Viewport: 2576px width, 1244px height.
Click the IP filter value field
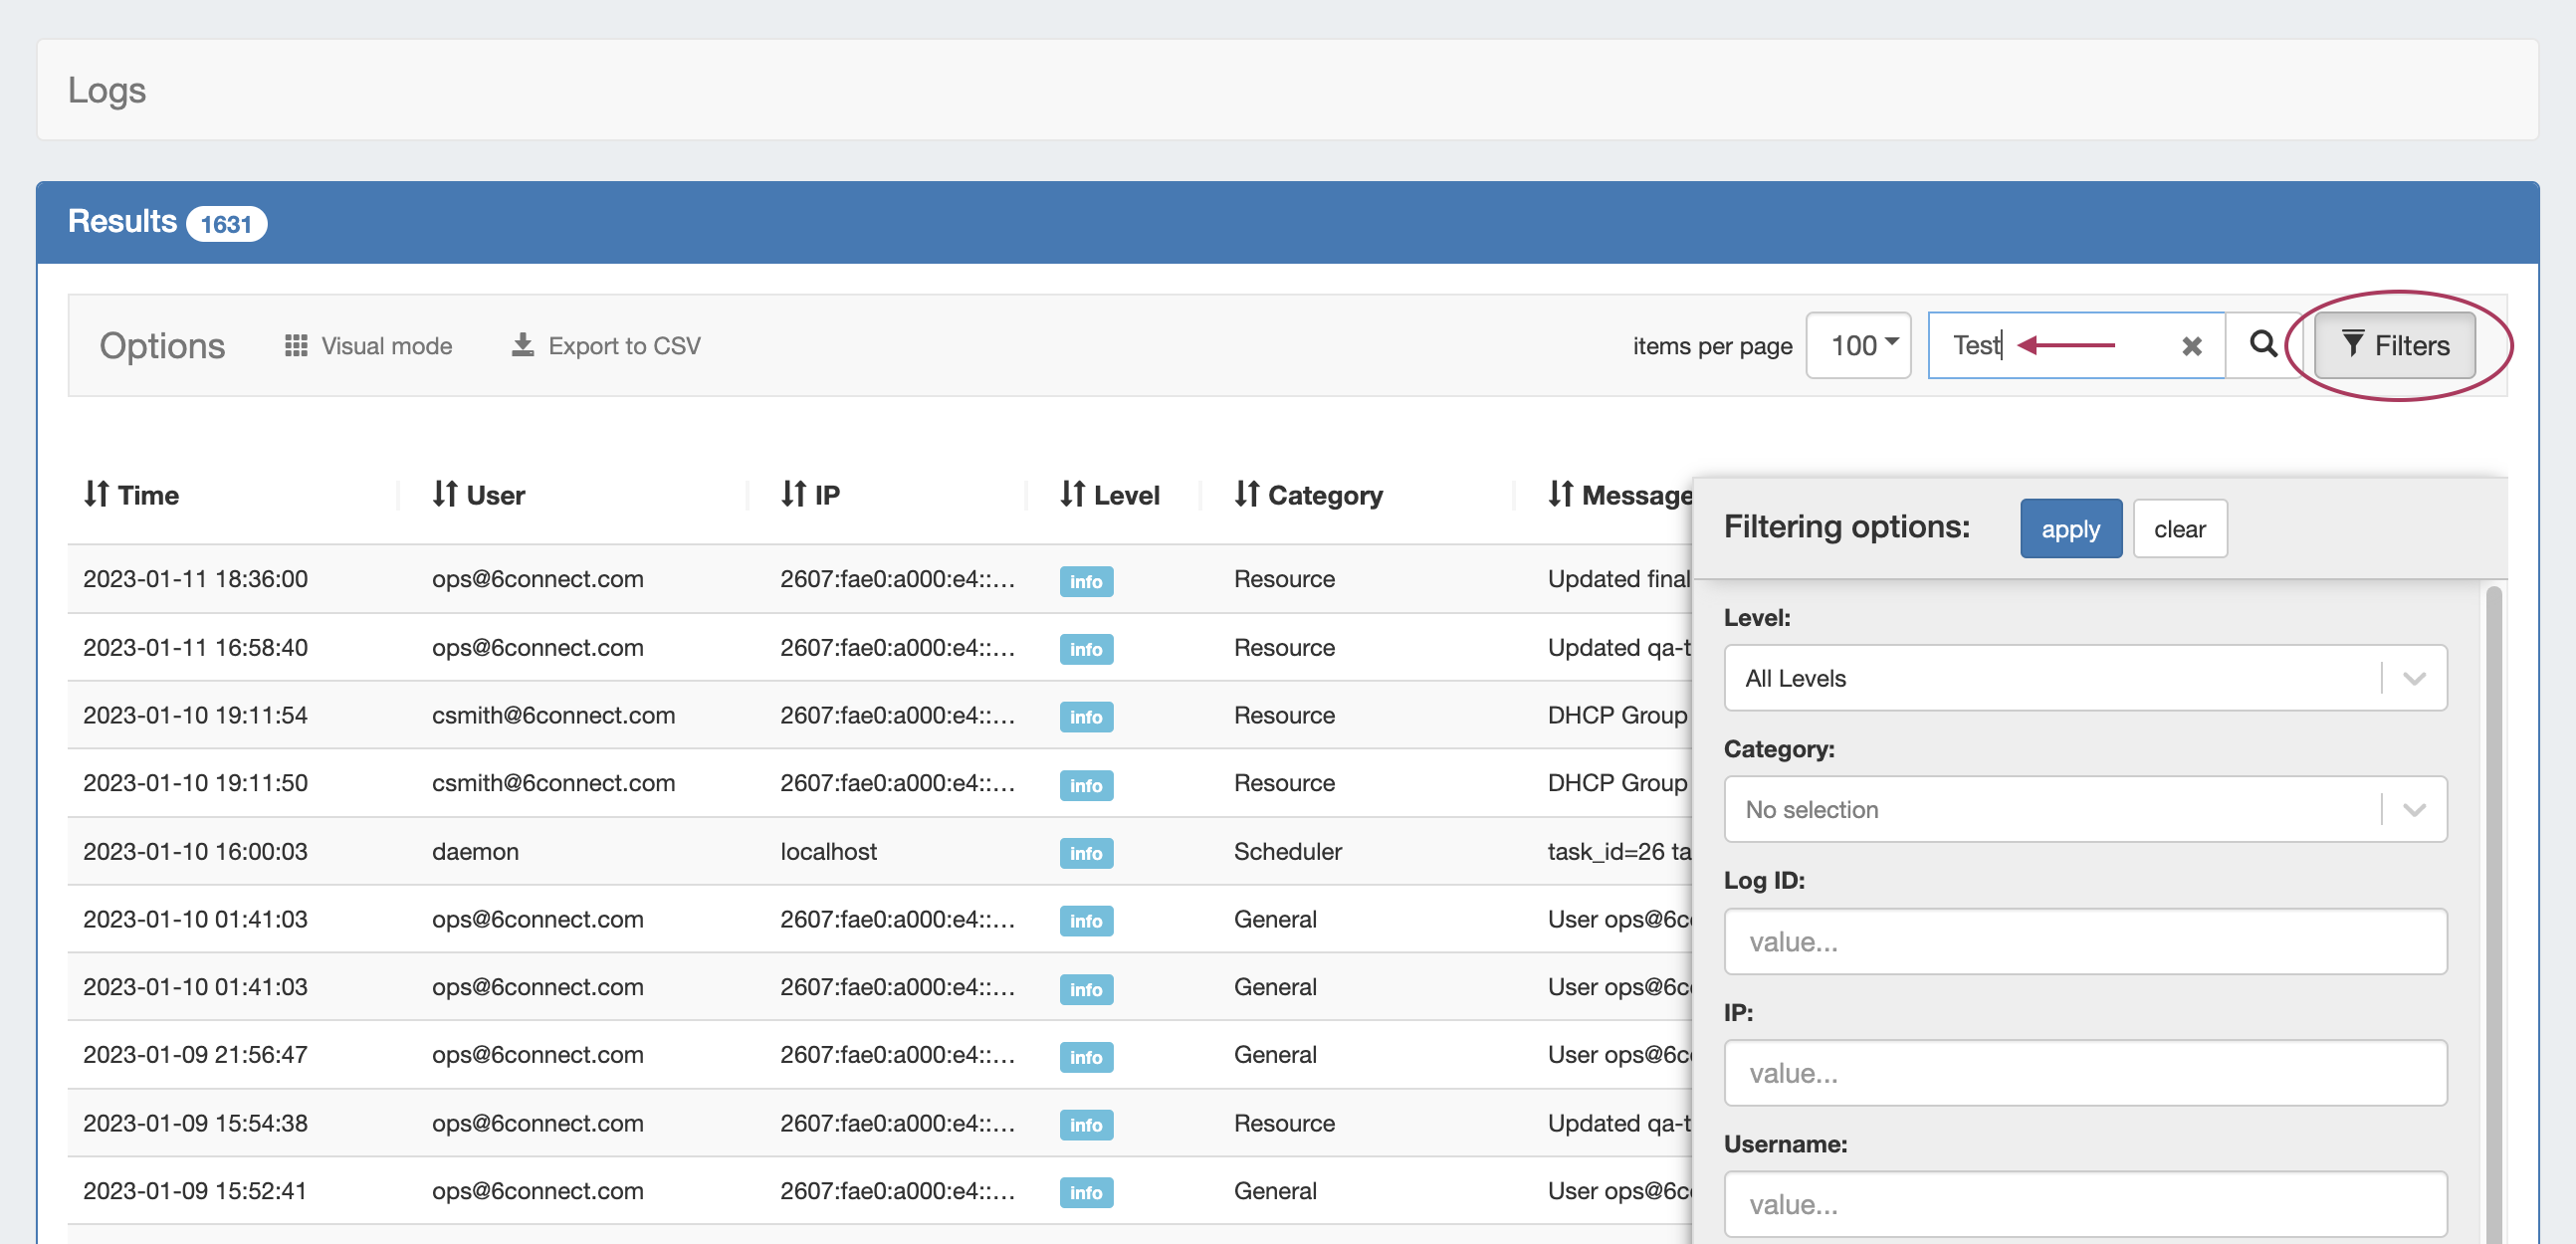click(x=2085, y=1073)
